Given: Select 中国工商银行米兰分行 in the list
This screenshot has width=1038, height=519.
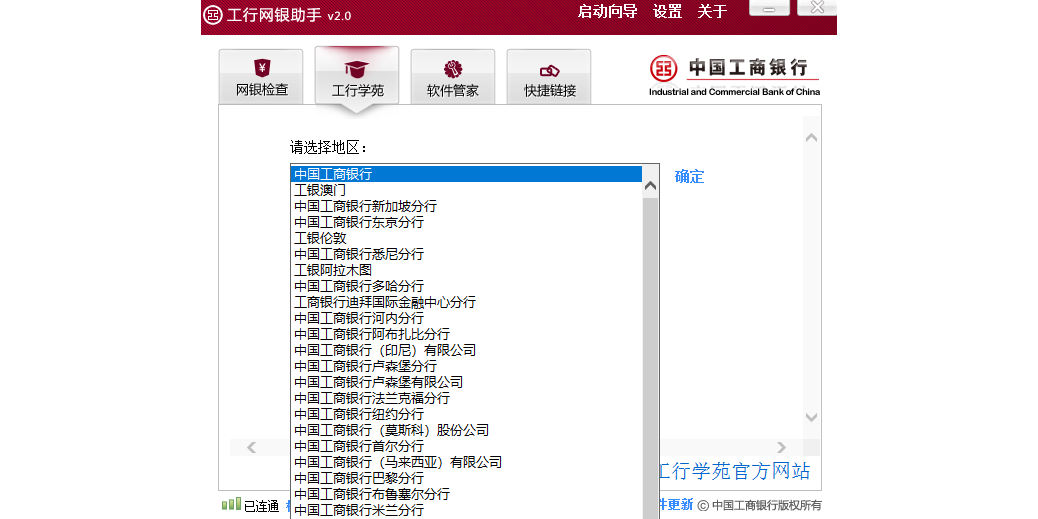Looking at the screenshot, I should pyautogui.click(x=466, y=510).
